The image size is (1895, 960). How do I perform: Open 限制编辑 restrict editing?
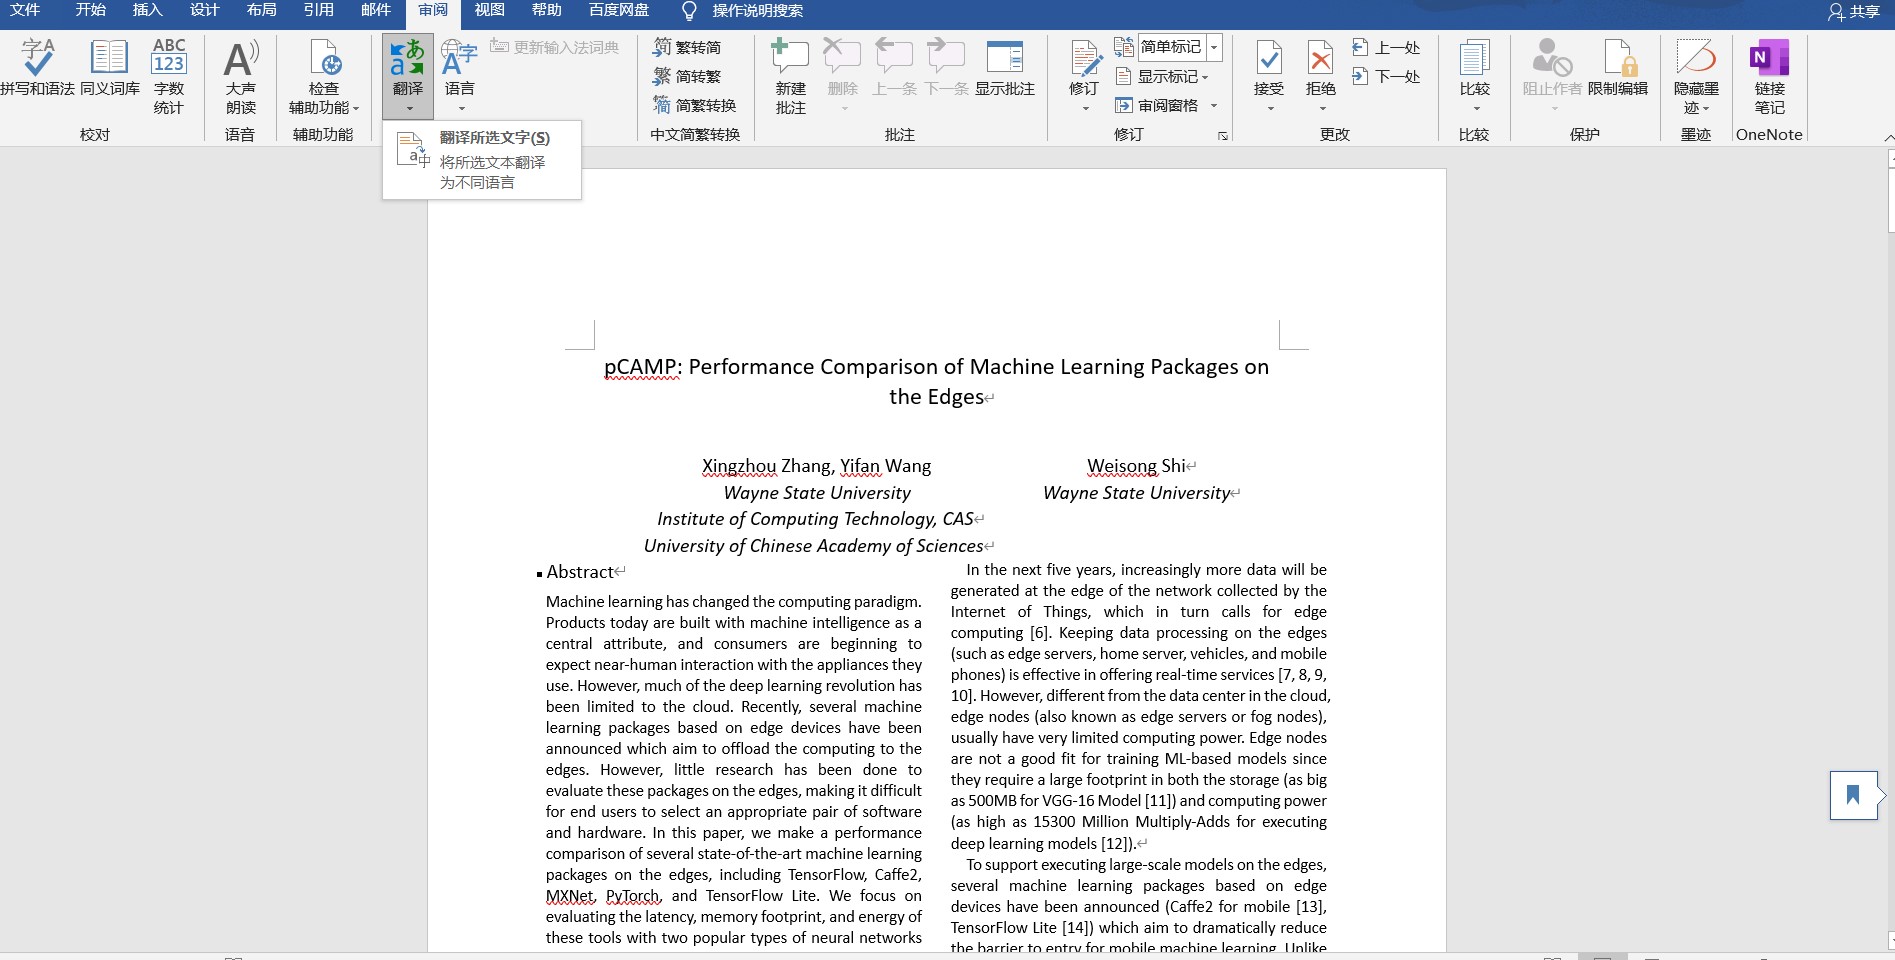click(x=1618, y=68)
